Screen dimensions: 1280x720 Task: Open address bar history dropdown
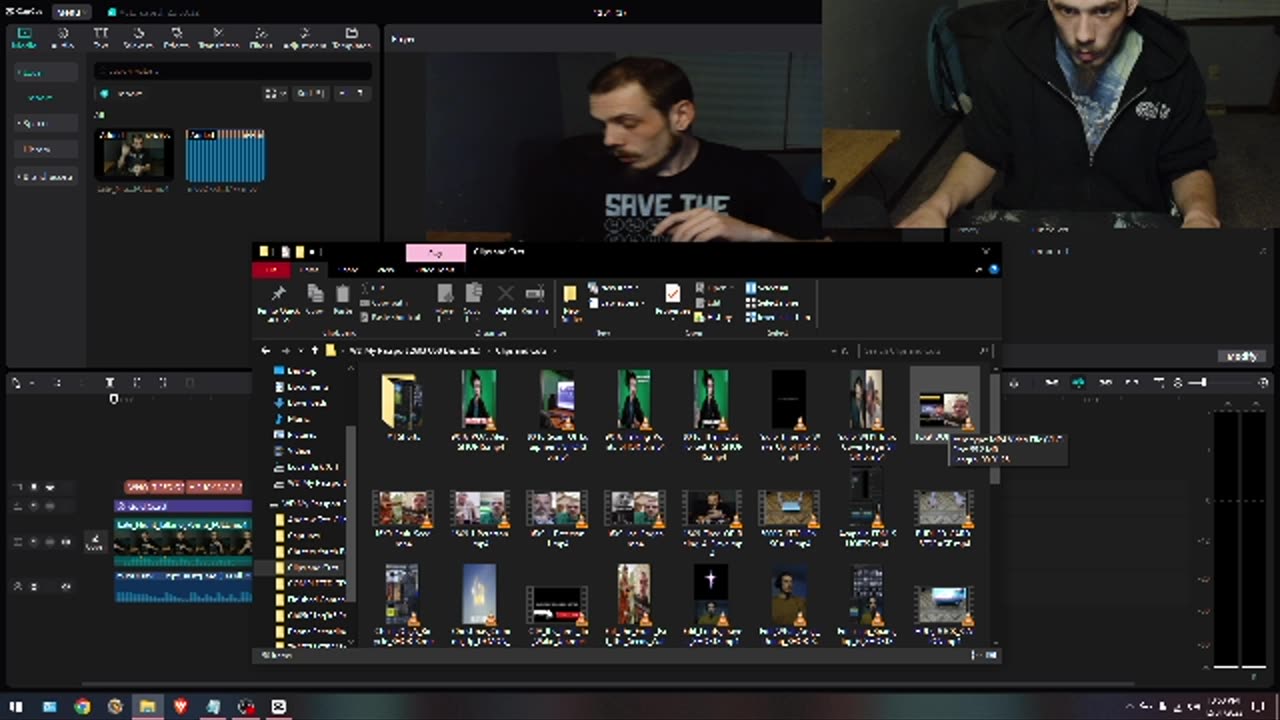tap(833, 351)
